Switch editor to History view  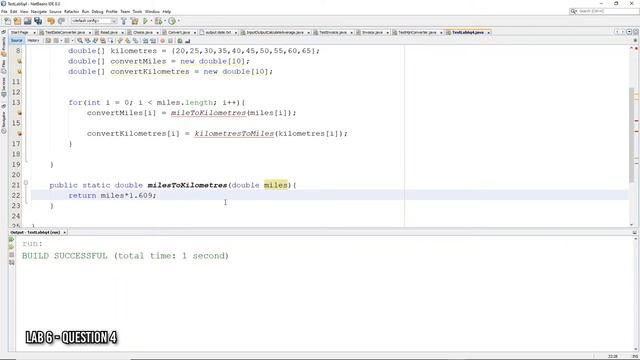point(33,40)
